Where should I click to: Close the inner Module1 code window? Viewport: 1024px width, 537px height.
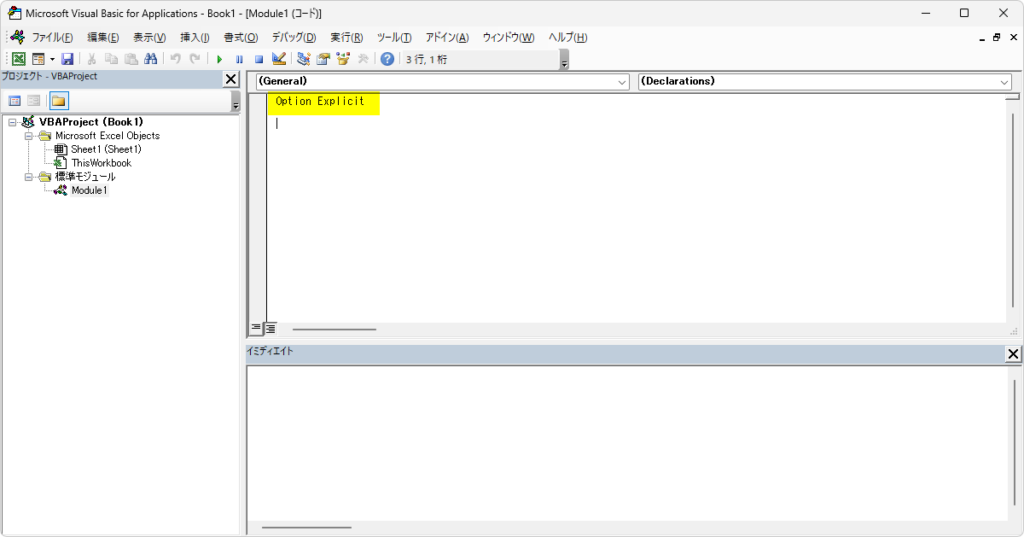click(x=1014, y=37)
